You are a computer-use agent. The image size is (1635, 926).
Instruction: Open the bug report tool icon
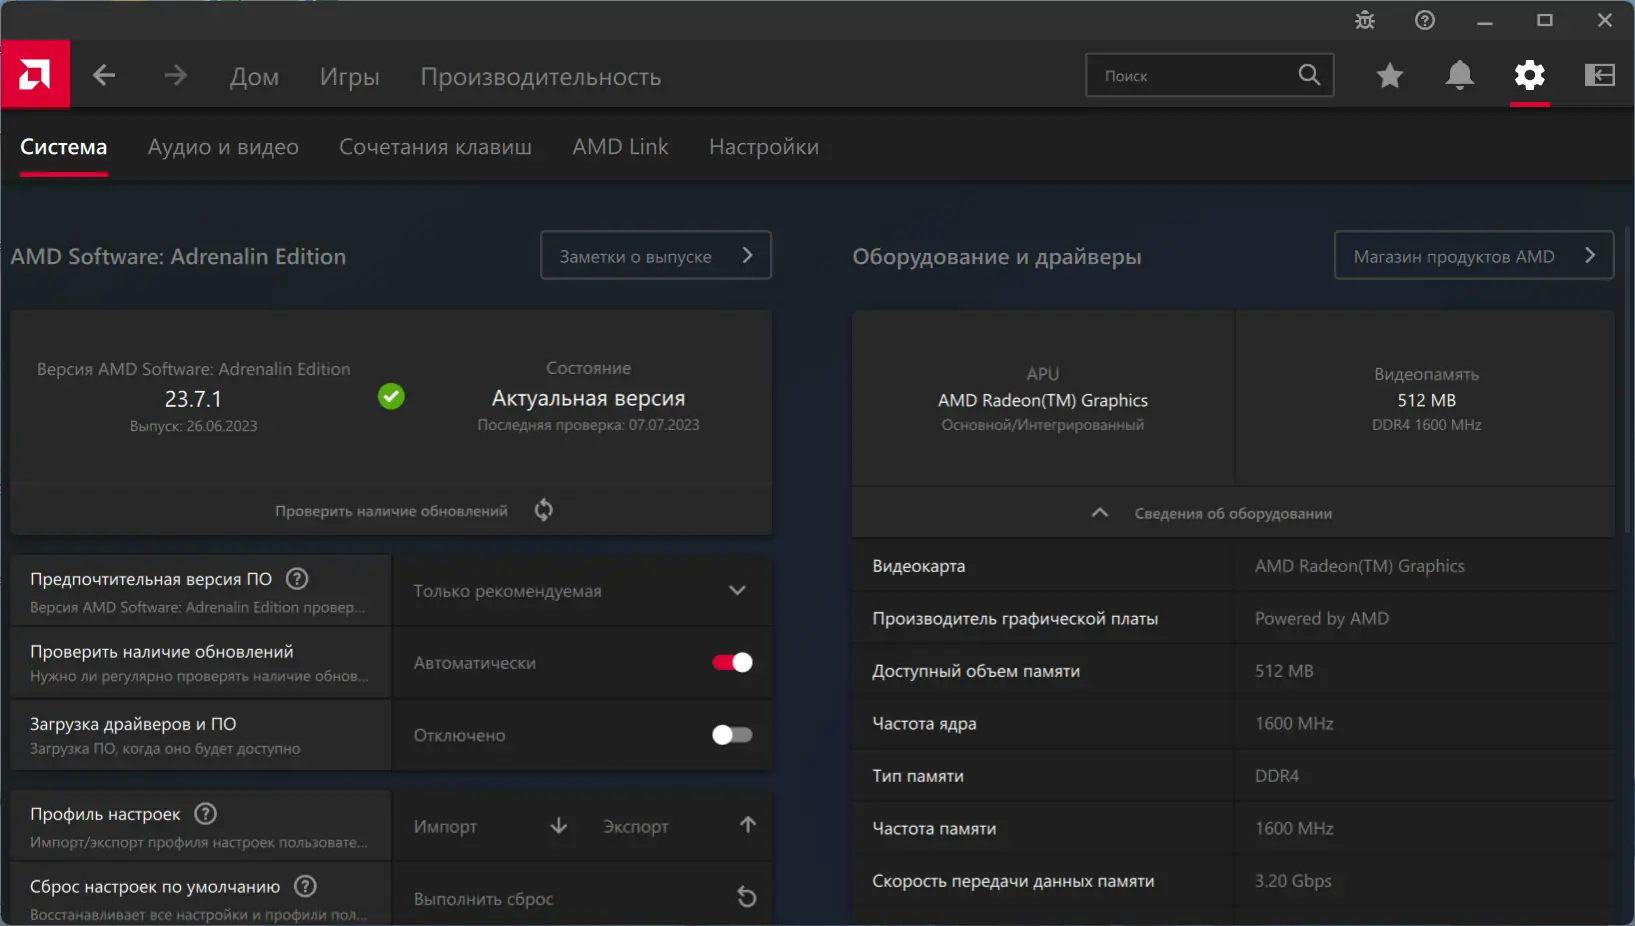[x=1365, y=21]
